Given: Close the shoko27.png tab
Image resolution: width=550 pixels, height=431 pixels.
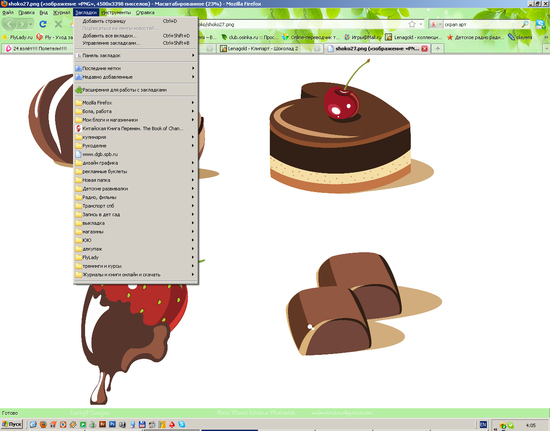Looking at the screenshot, I should coord(424,48).
